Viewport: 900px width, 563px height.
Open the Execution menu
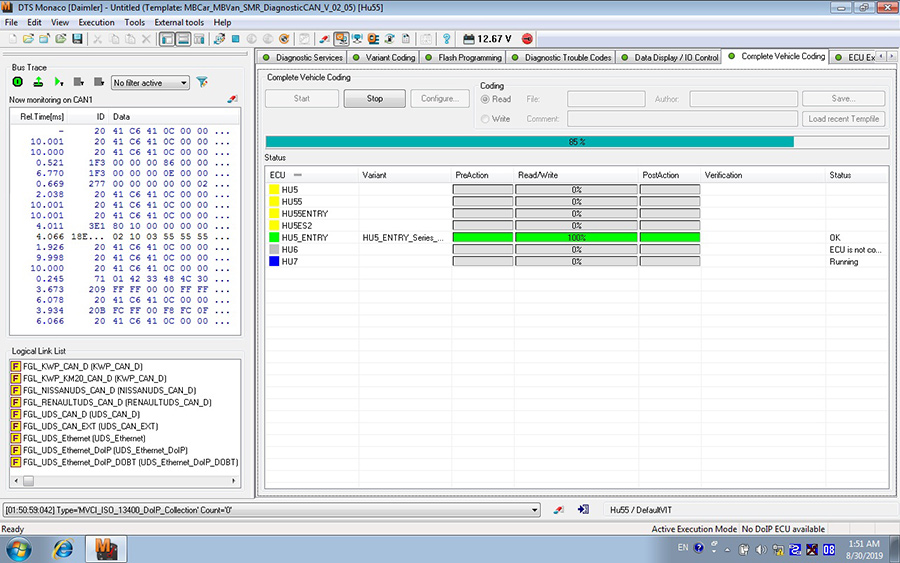point(96,22)
